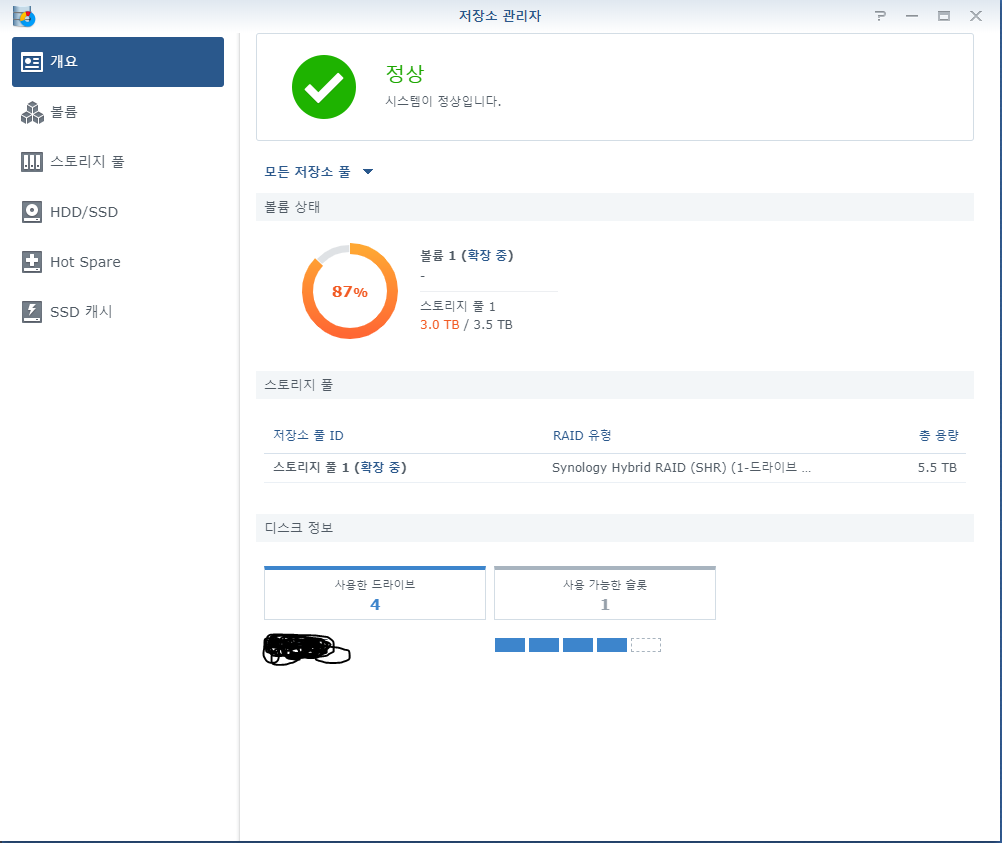Go to 스토리지 풀 section
The height and width of the screenshot is (843, 1002).
[118, 162]
